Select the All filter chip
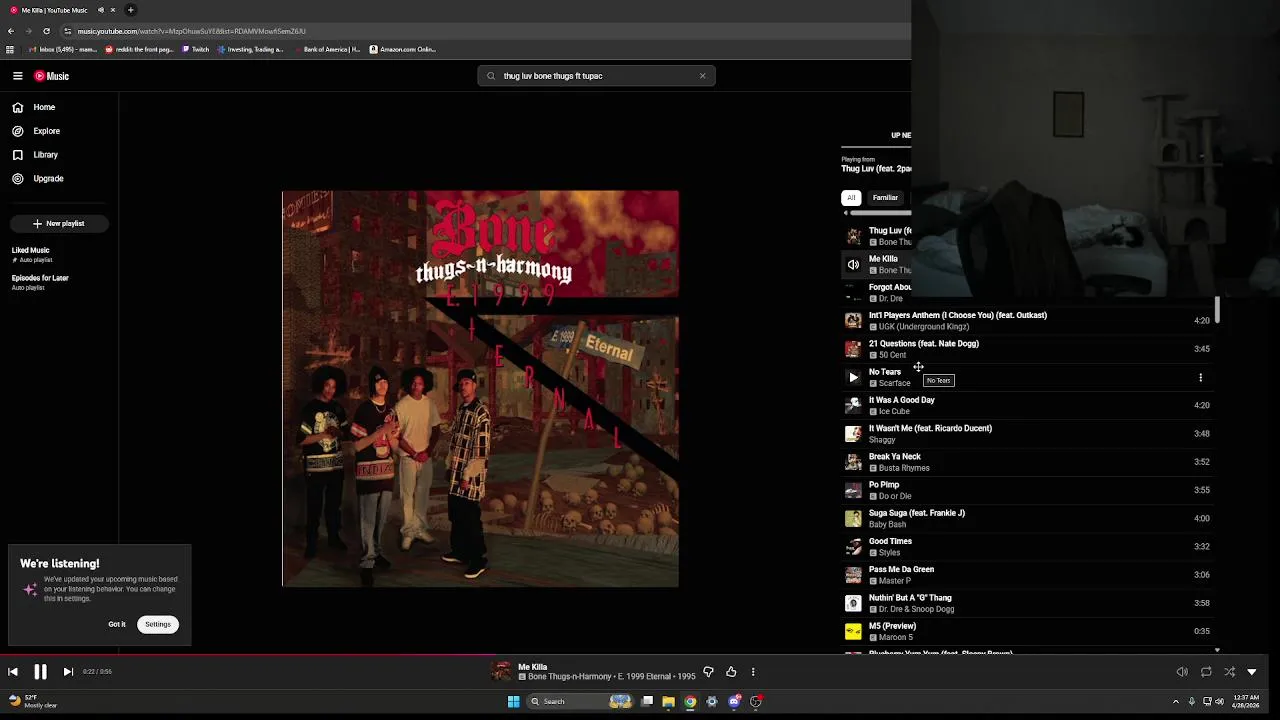 pos(851,198)
